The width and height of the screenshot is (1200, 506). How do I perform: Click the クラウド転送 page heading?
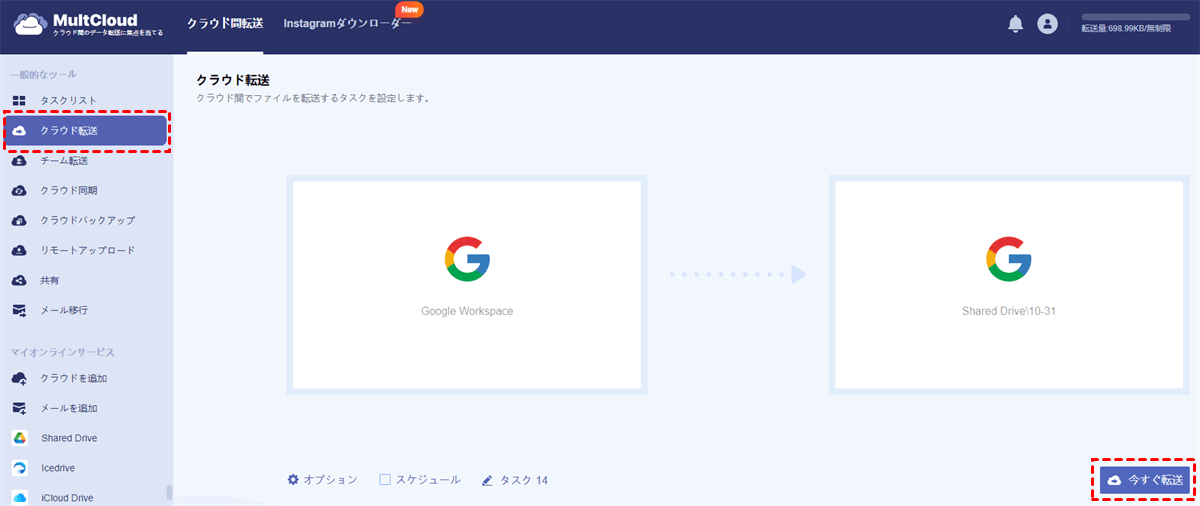click(233, 79)
